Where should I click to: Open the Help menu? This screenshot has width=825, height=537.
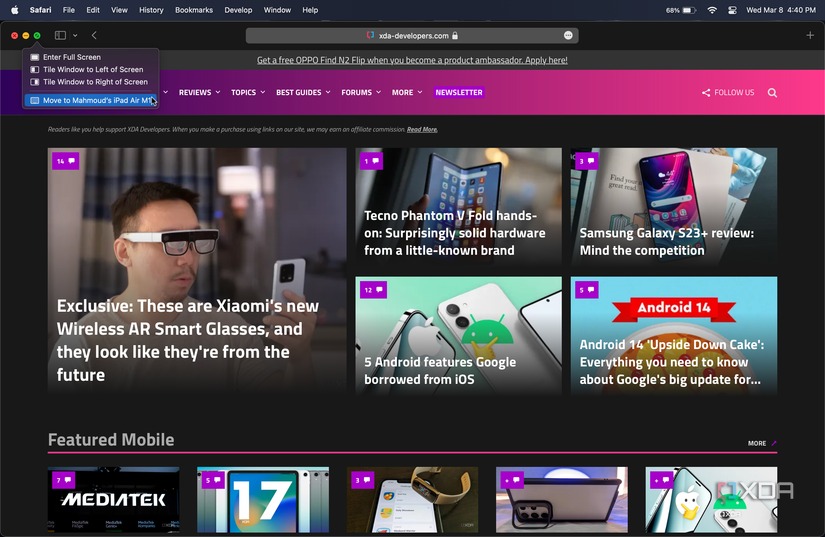tap(310, 10)
